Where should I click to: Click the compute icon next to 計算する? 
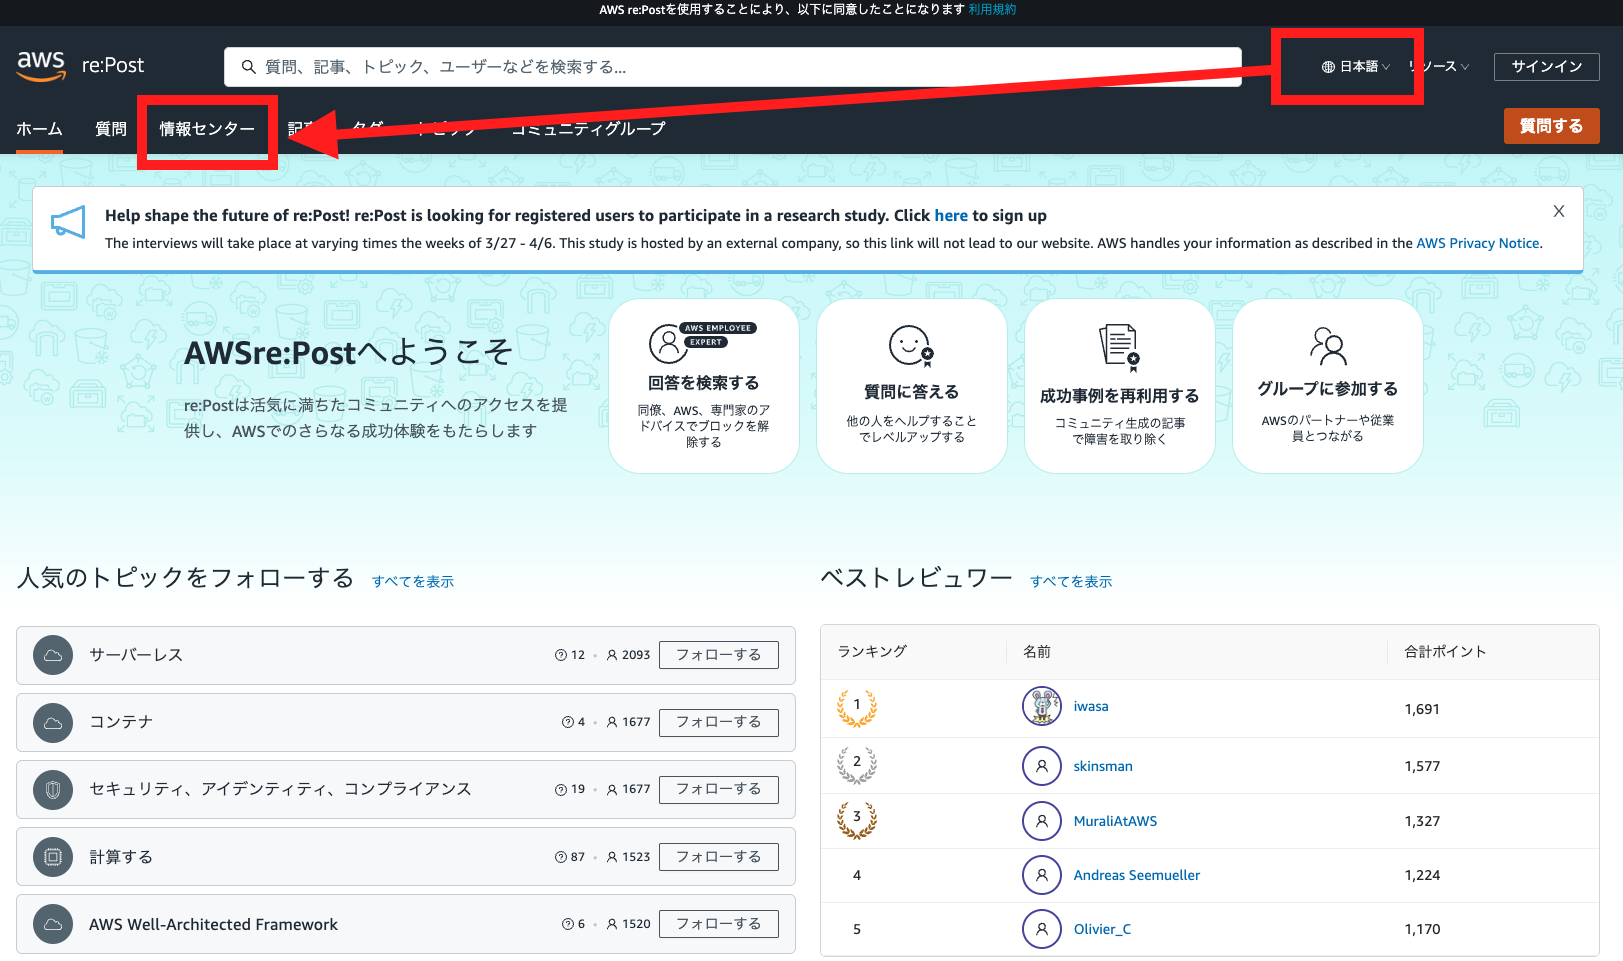52,856
